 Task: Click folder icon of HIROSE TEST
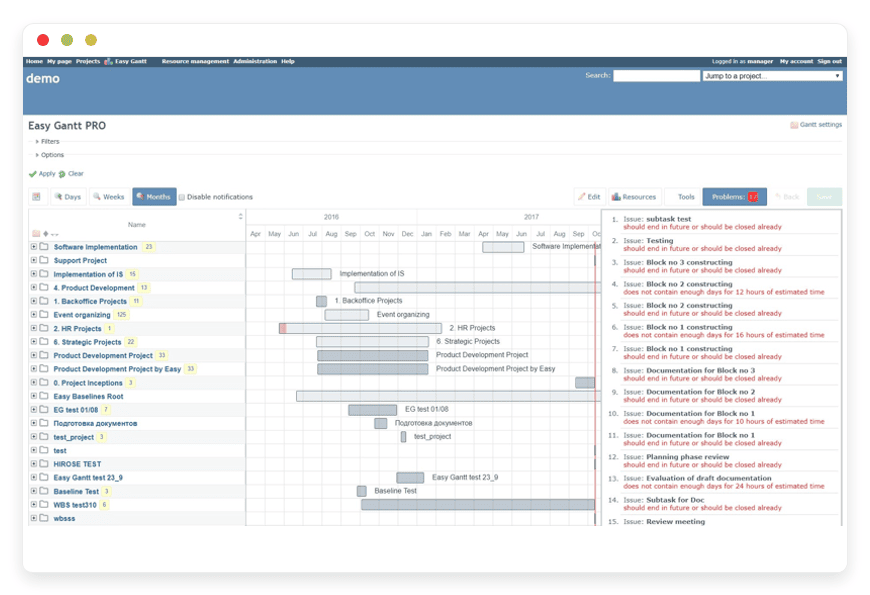(x=44, y=463)
